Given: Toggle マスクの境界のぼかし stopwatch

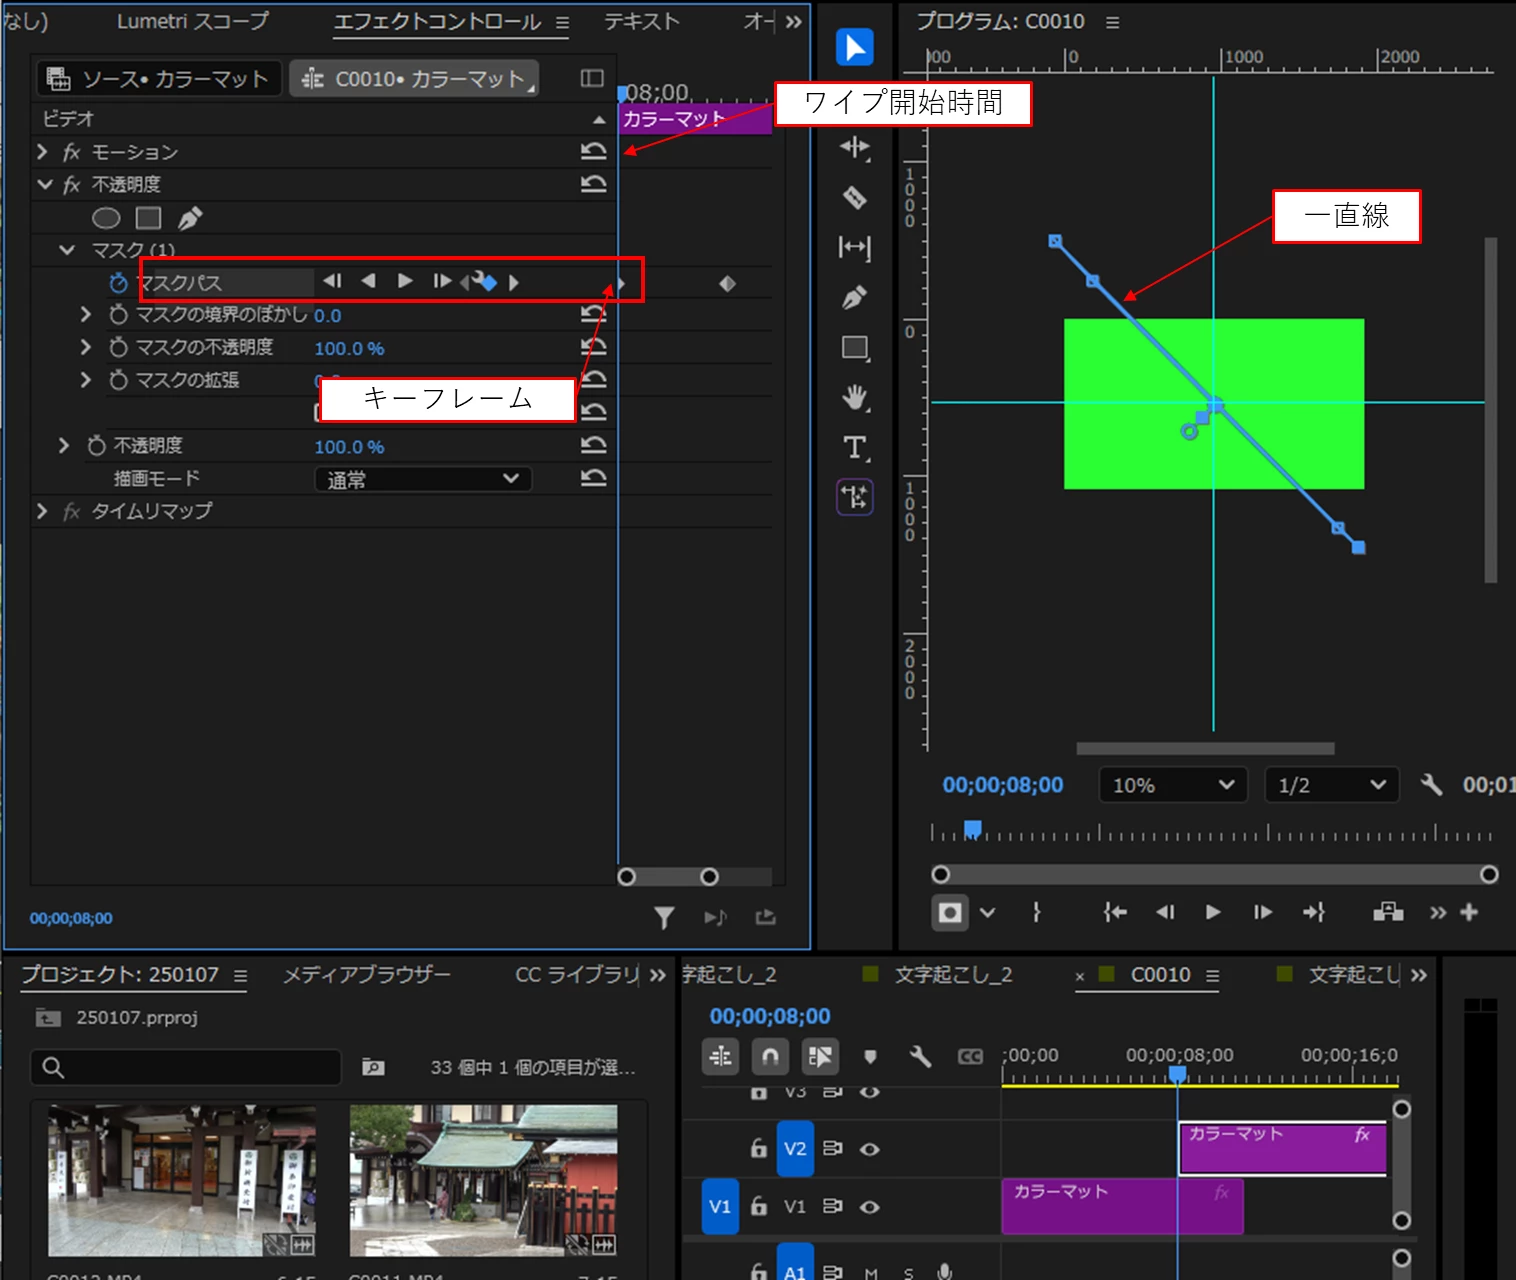Looking at the screenshot, I should [x=118, y=315].
